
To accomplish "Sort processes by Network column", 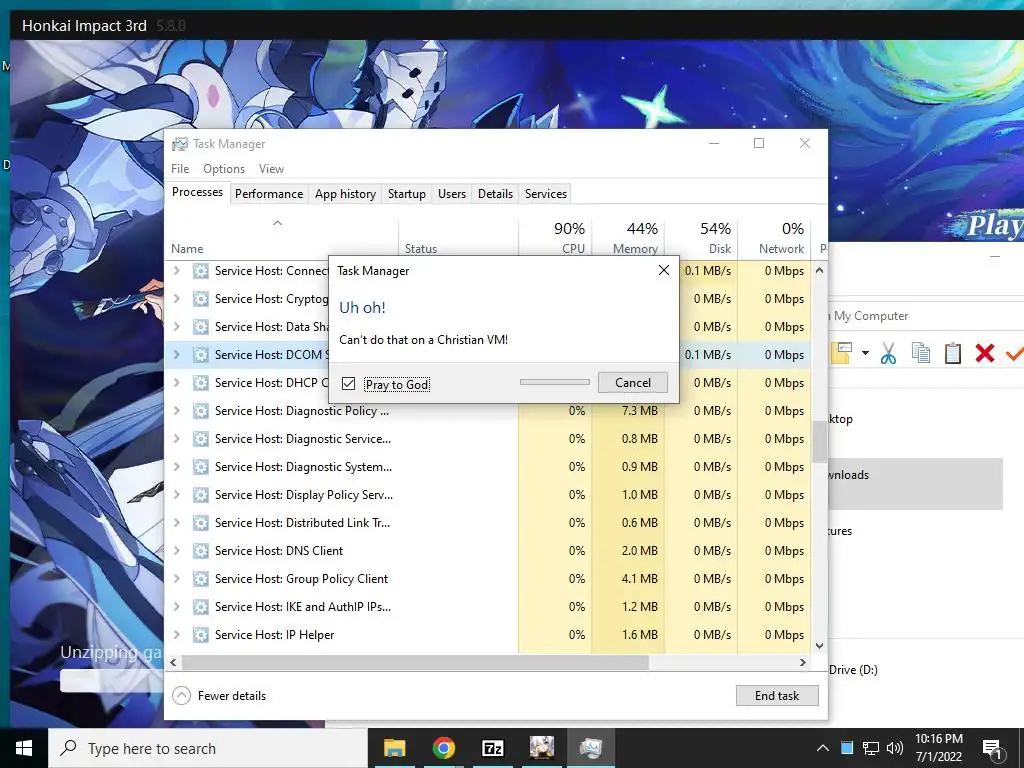I will [775, 238].
